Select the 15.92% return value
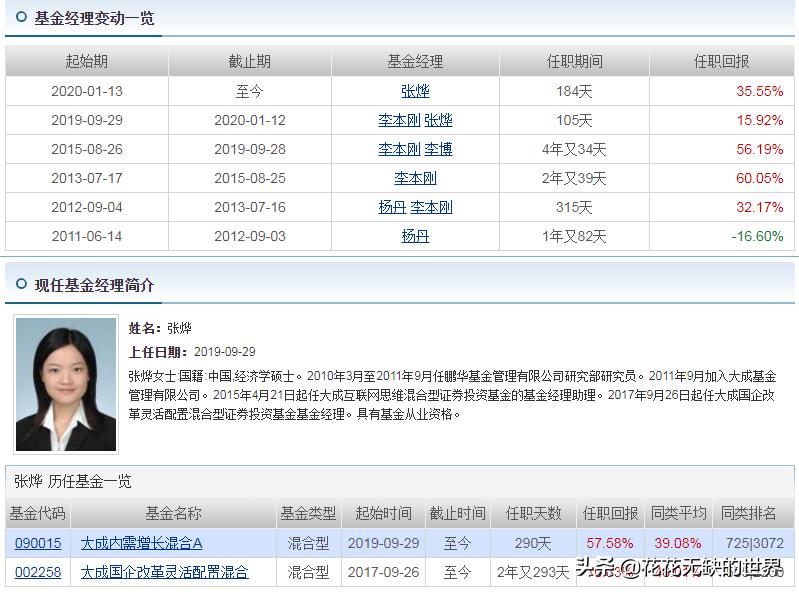 pyautogui.click(x=759, y=120)
